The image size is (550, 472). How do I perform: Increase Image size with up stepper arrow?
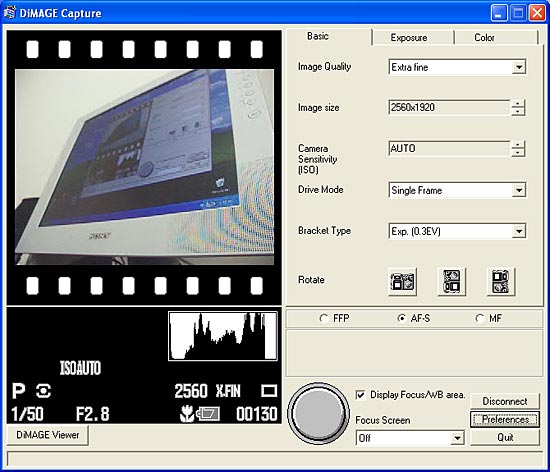[x=518, y=103]
